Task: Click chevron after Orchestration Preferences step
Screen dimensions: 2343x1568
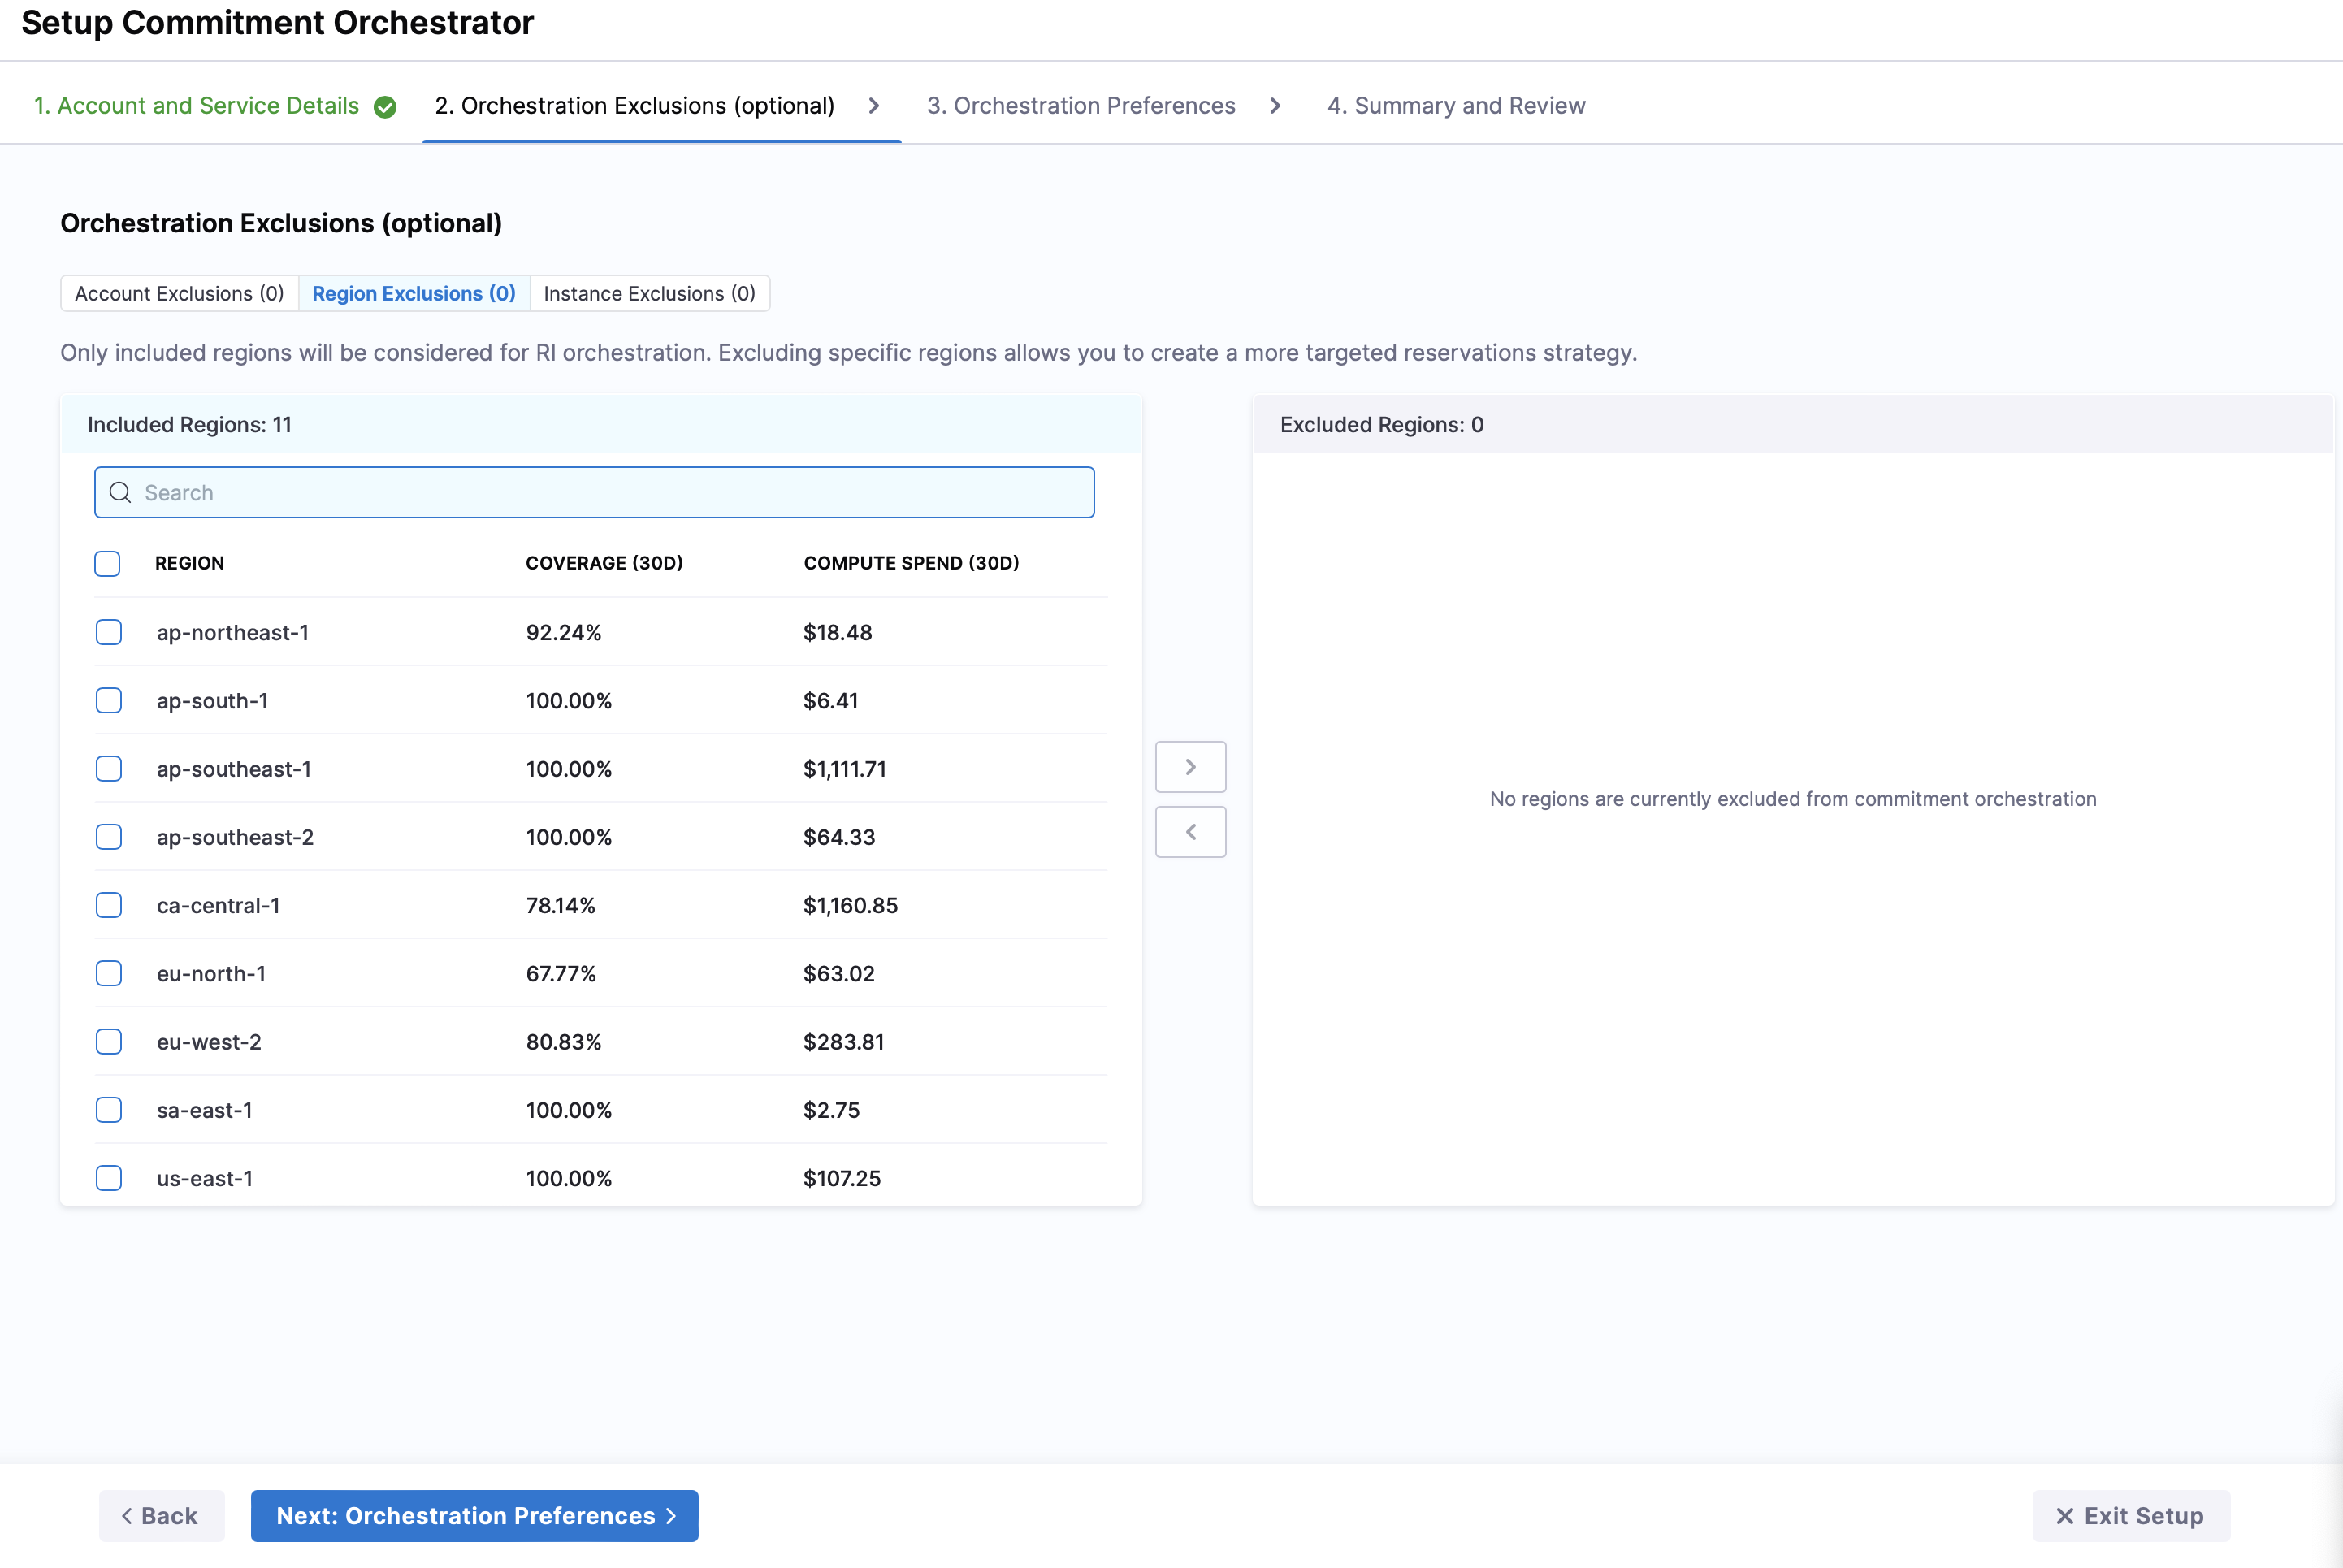Action: [1275, 106]
